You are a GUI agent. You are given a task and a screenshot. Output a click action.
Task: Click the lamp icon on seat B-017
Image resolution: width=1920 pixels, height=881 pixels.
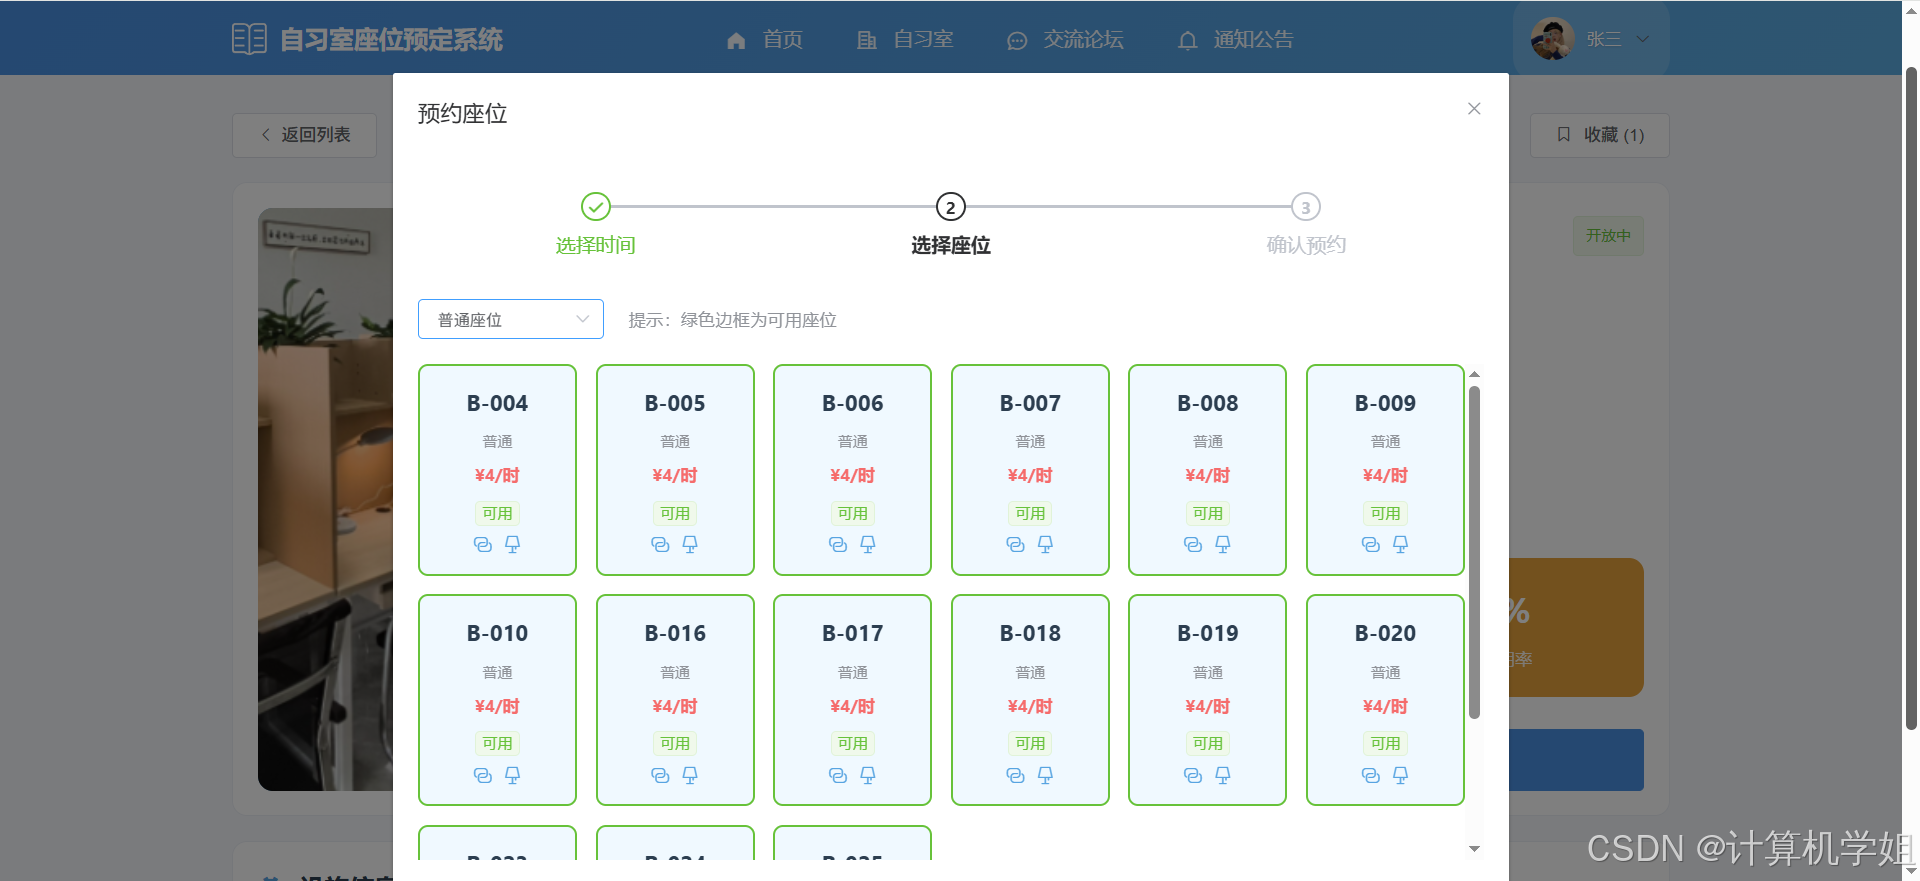coord(868,776)
